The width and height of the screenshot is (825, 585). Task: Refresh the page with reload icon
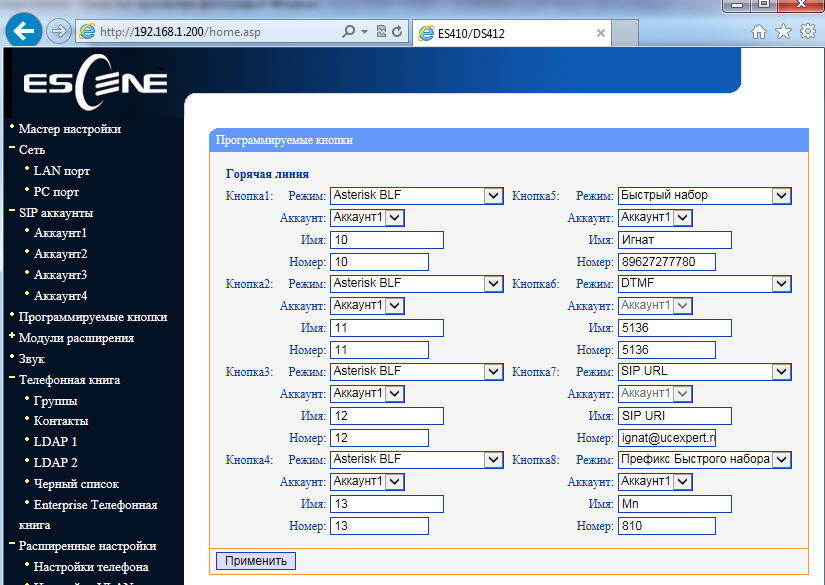point(397,32)
